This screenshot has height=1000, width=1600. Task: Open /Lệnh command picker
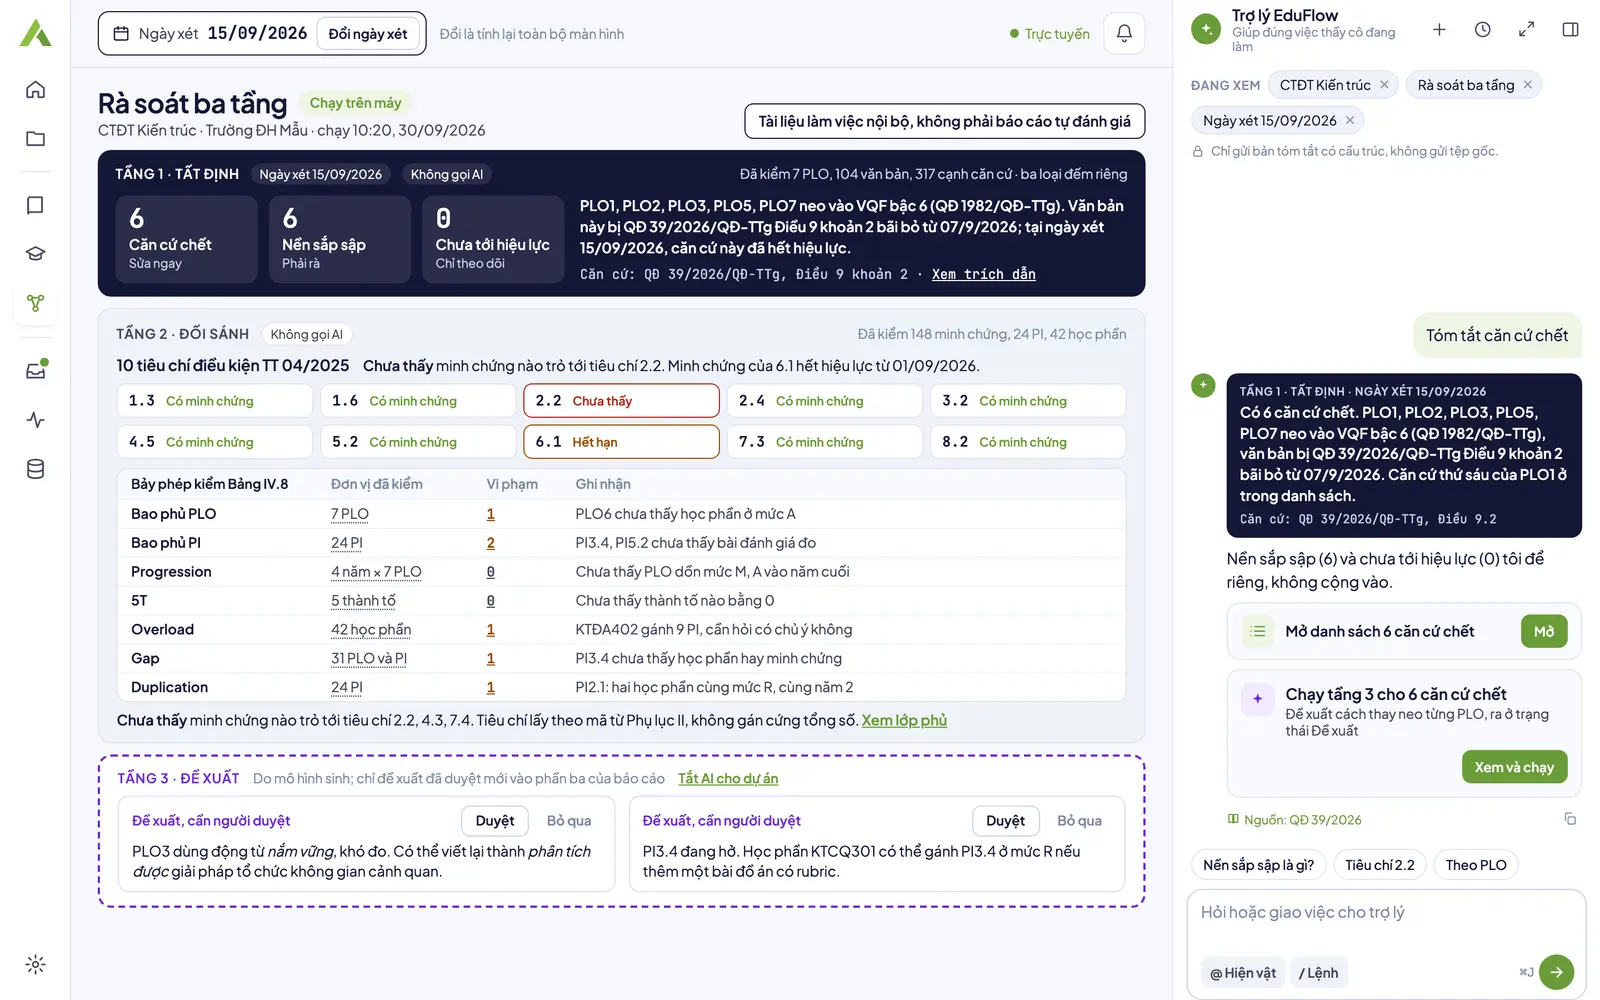tap(1318, 973)
